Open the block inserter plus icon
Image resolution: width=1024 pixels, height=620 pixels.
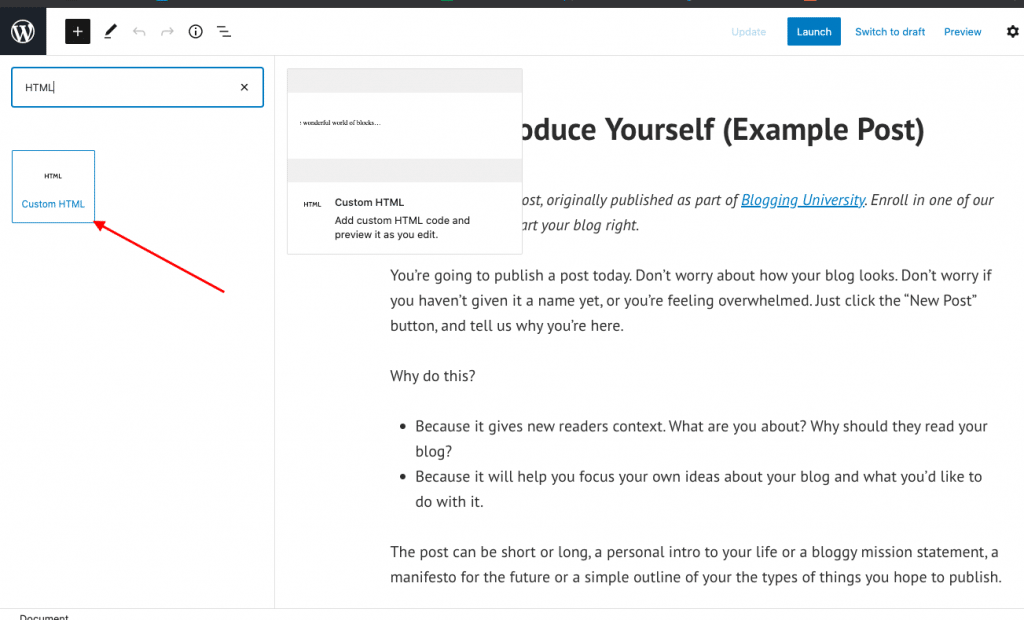coord(77,31)
